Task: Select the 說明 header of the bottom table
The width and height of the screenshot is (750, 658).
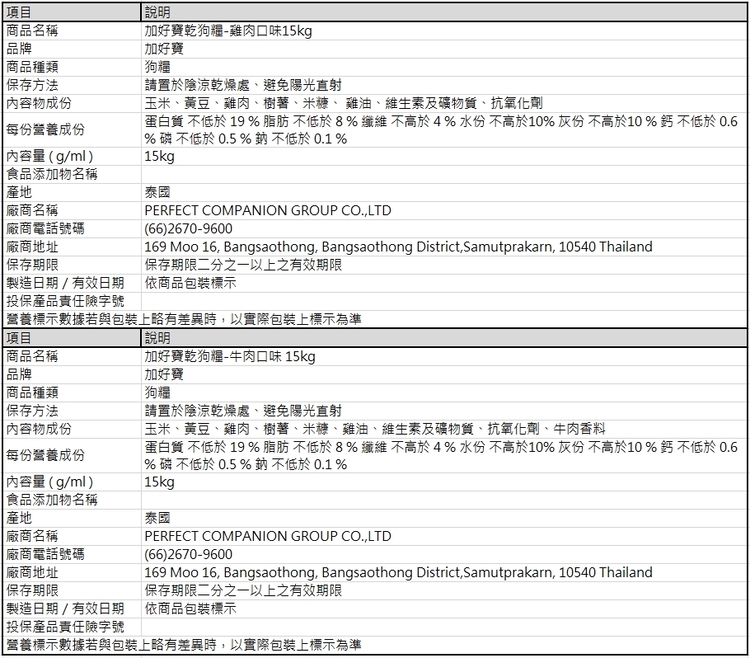Action: [158, 338]
